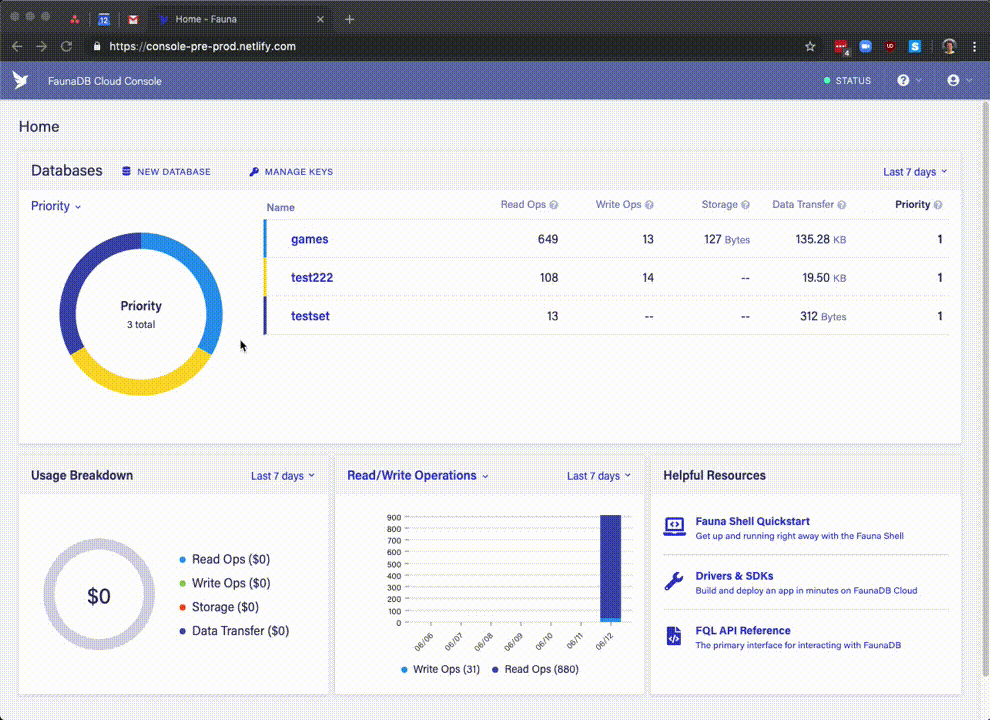Bookmark this page with the star icon
Screen dimensions: 990x720
tap(810, 46)
